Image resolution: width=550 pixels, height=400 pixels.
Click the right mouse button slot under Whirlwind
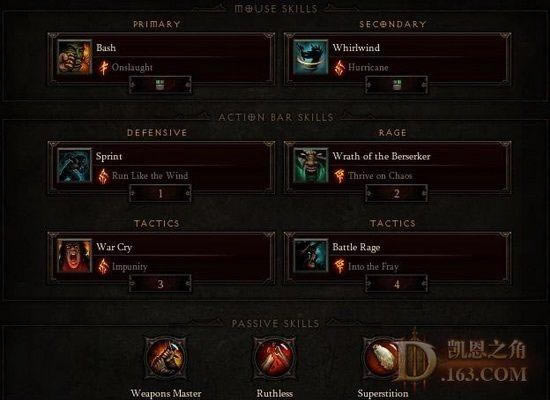click(396, 85)
